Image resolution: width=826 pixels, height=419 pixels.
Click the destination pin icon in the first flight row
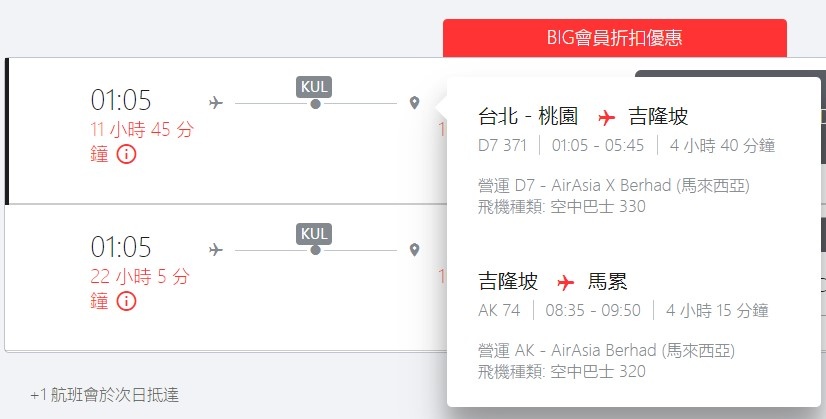pos(414,103)
